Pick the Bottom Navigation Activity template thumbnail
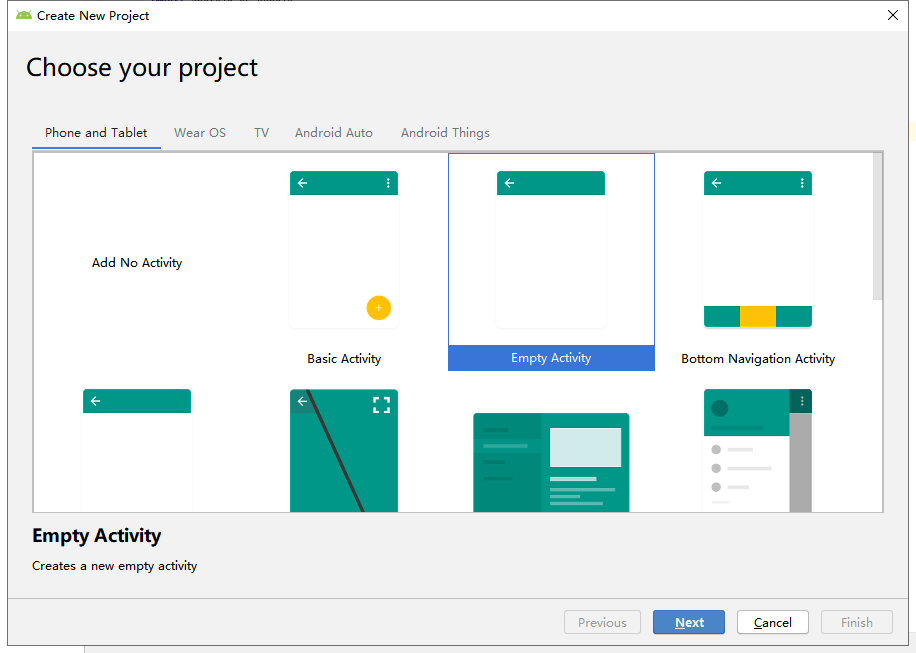The height and width of the screenshot is (653, 916). [758, 249]
